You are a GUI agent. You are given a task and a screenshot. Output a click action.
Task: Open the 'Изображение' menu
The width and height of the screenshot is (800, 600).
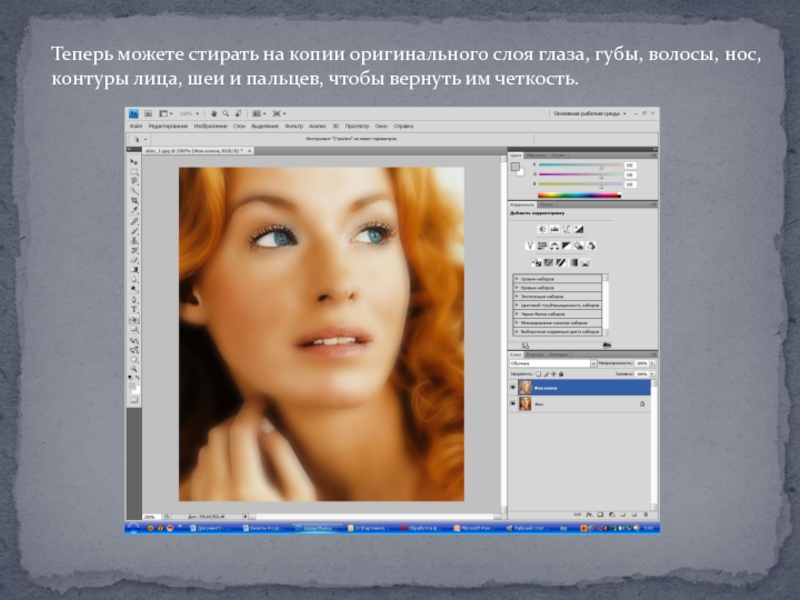(x=210, y=127)
